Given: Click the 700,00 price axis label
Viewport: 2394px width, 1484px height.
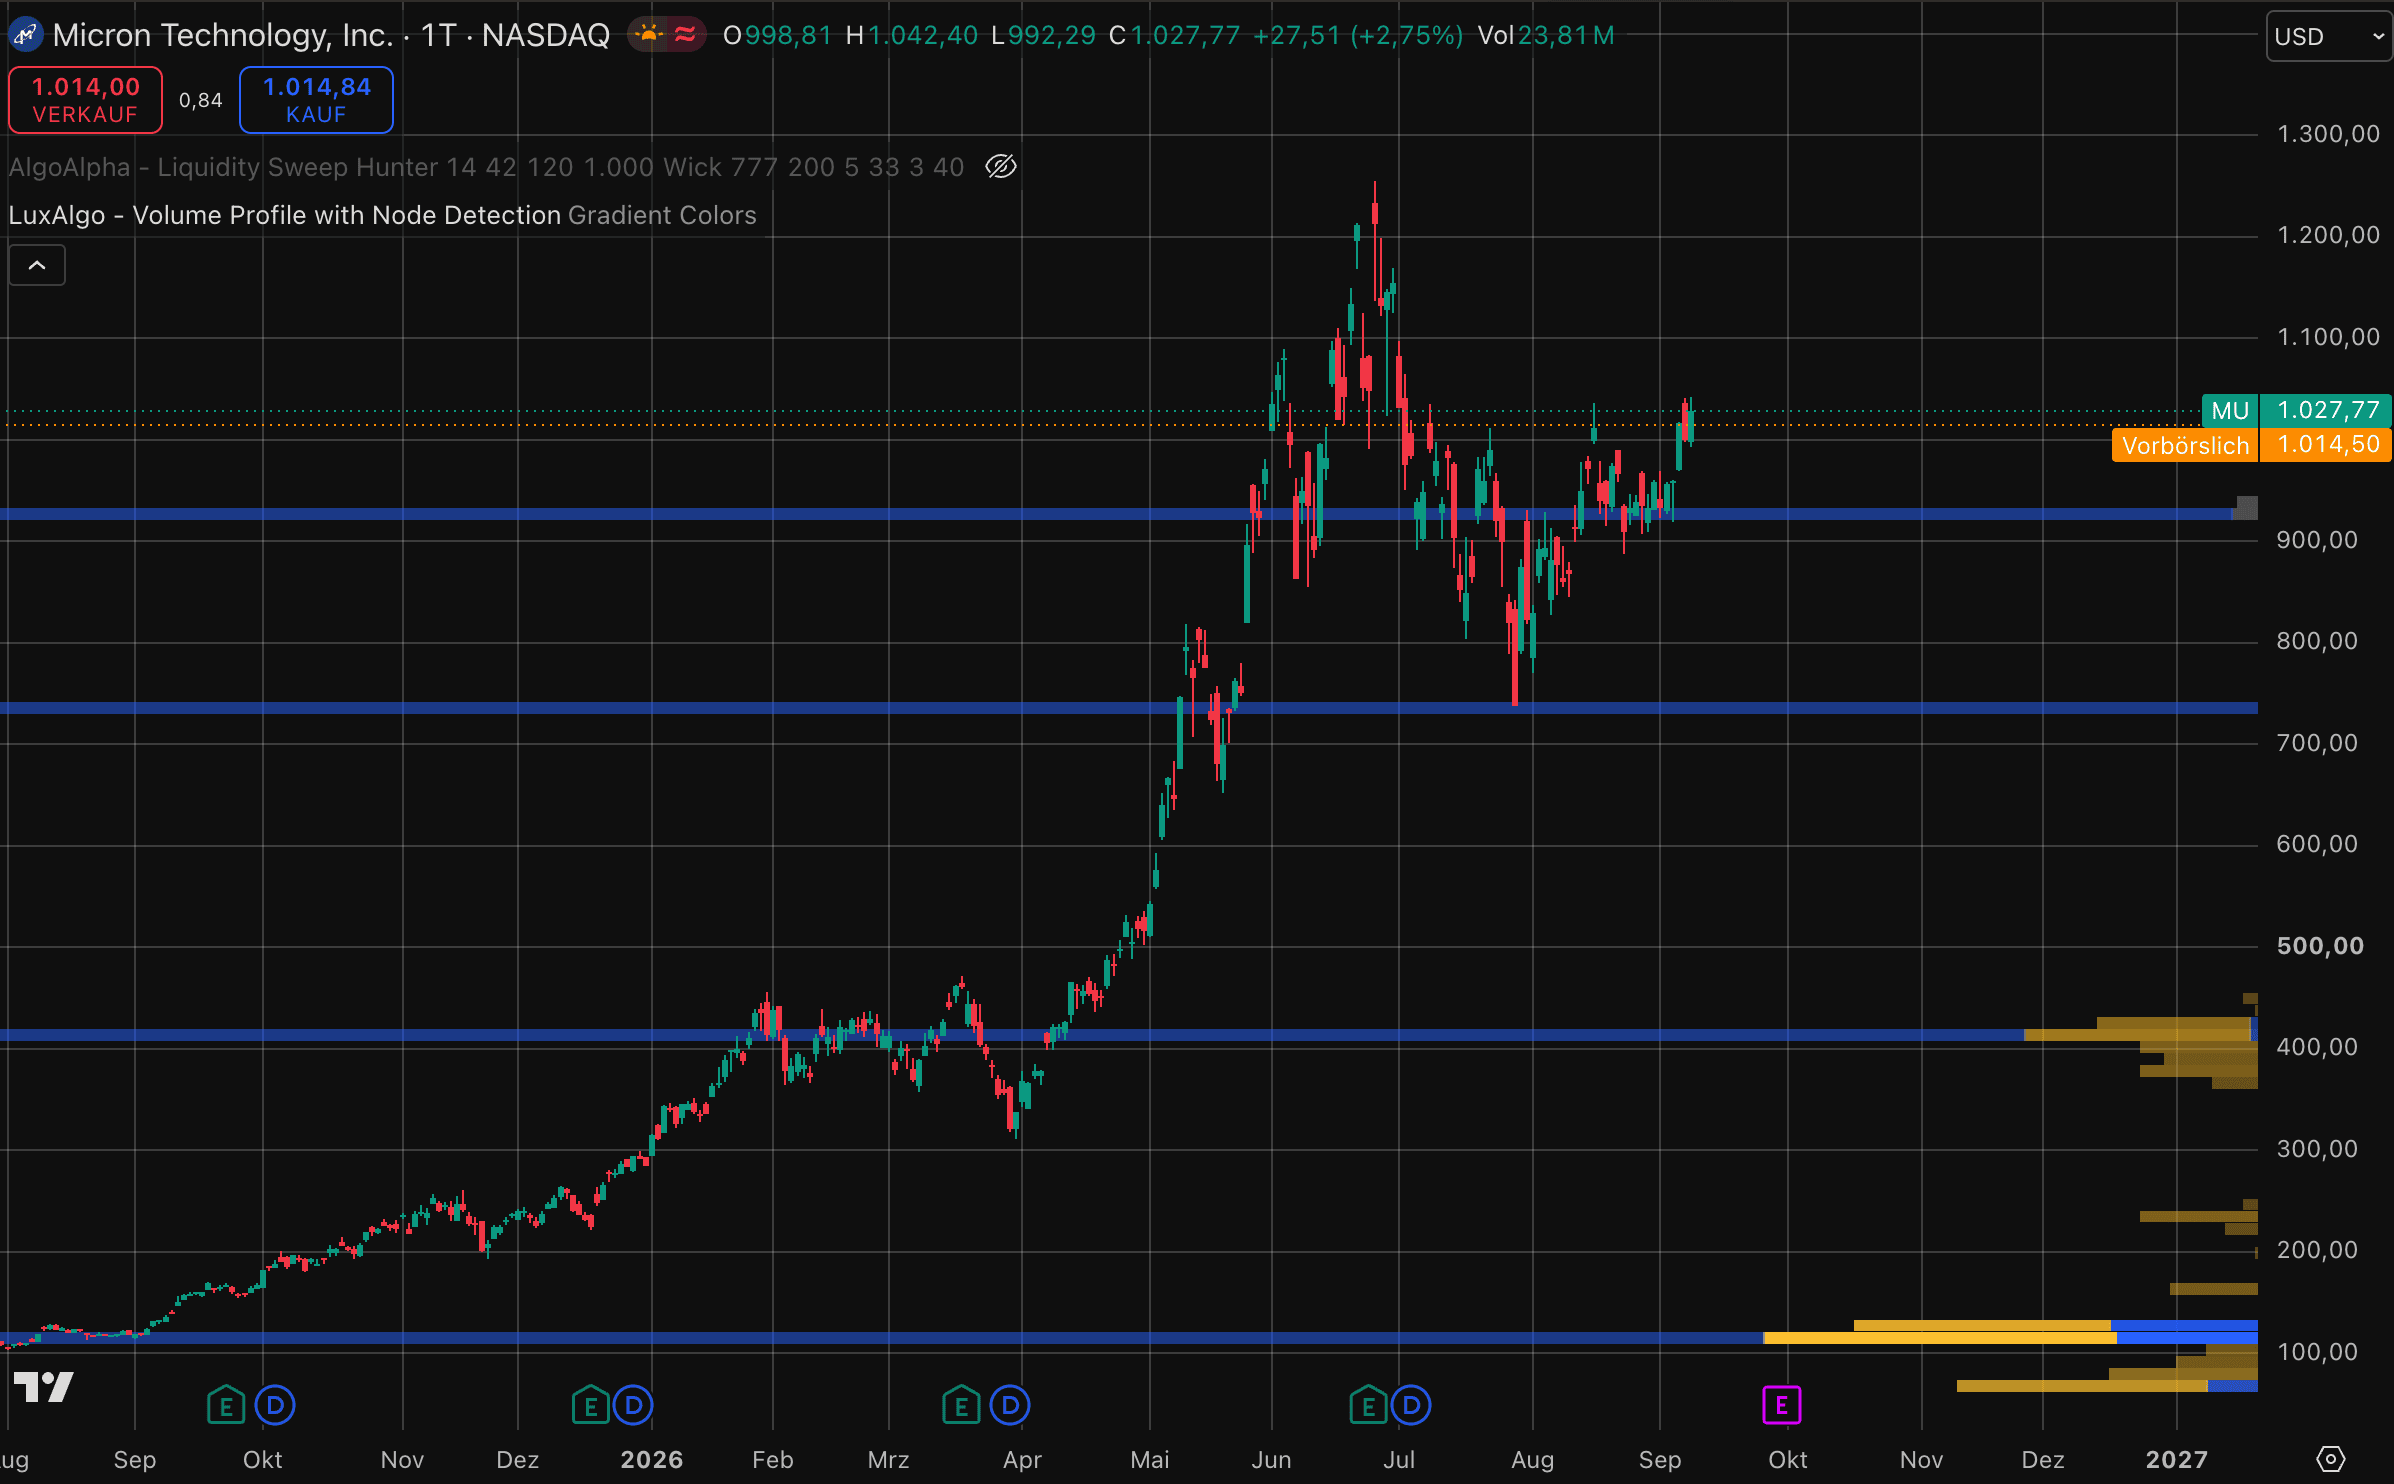Looking at the screenshot, I should click(x=2317, y=743).
